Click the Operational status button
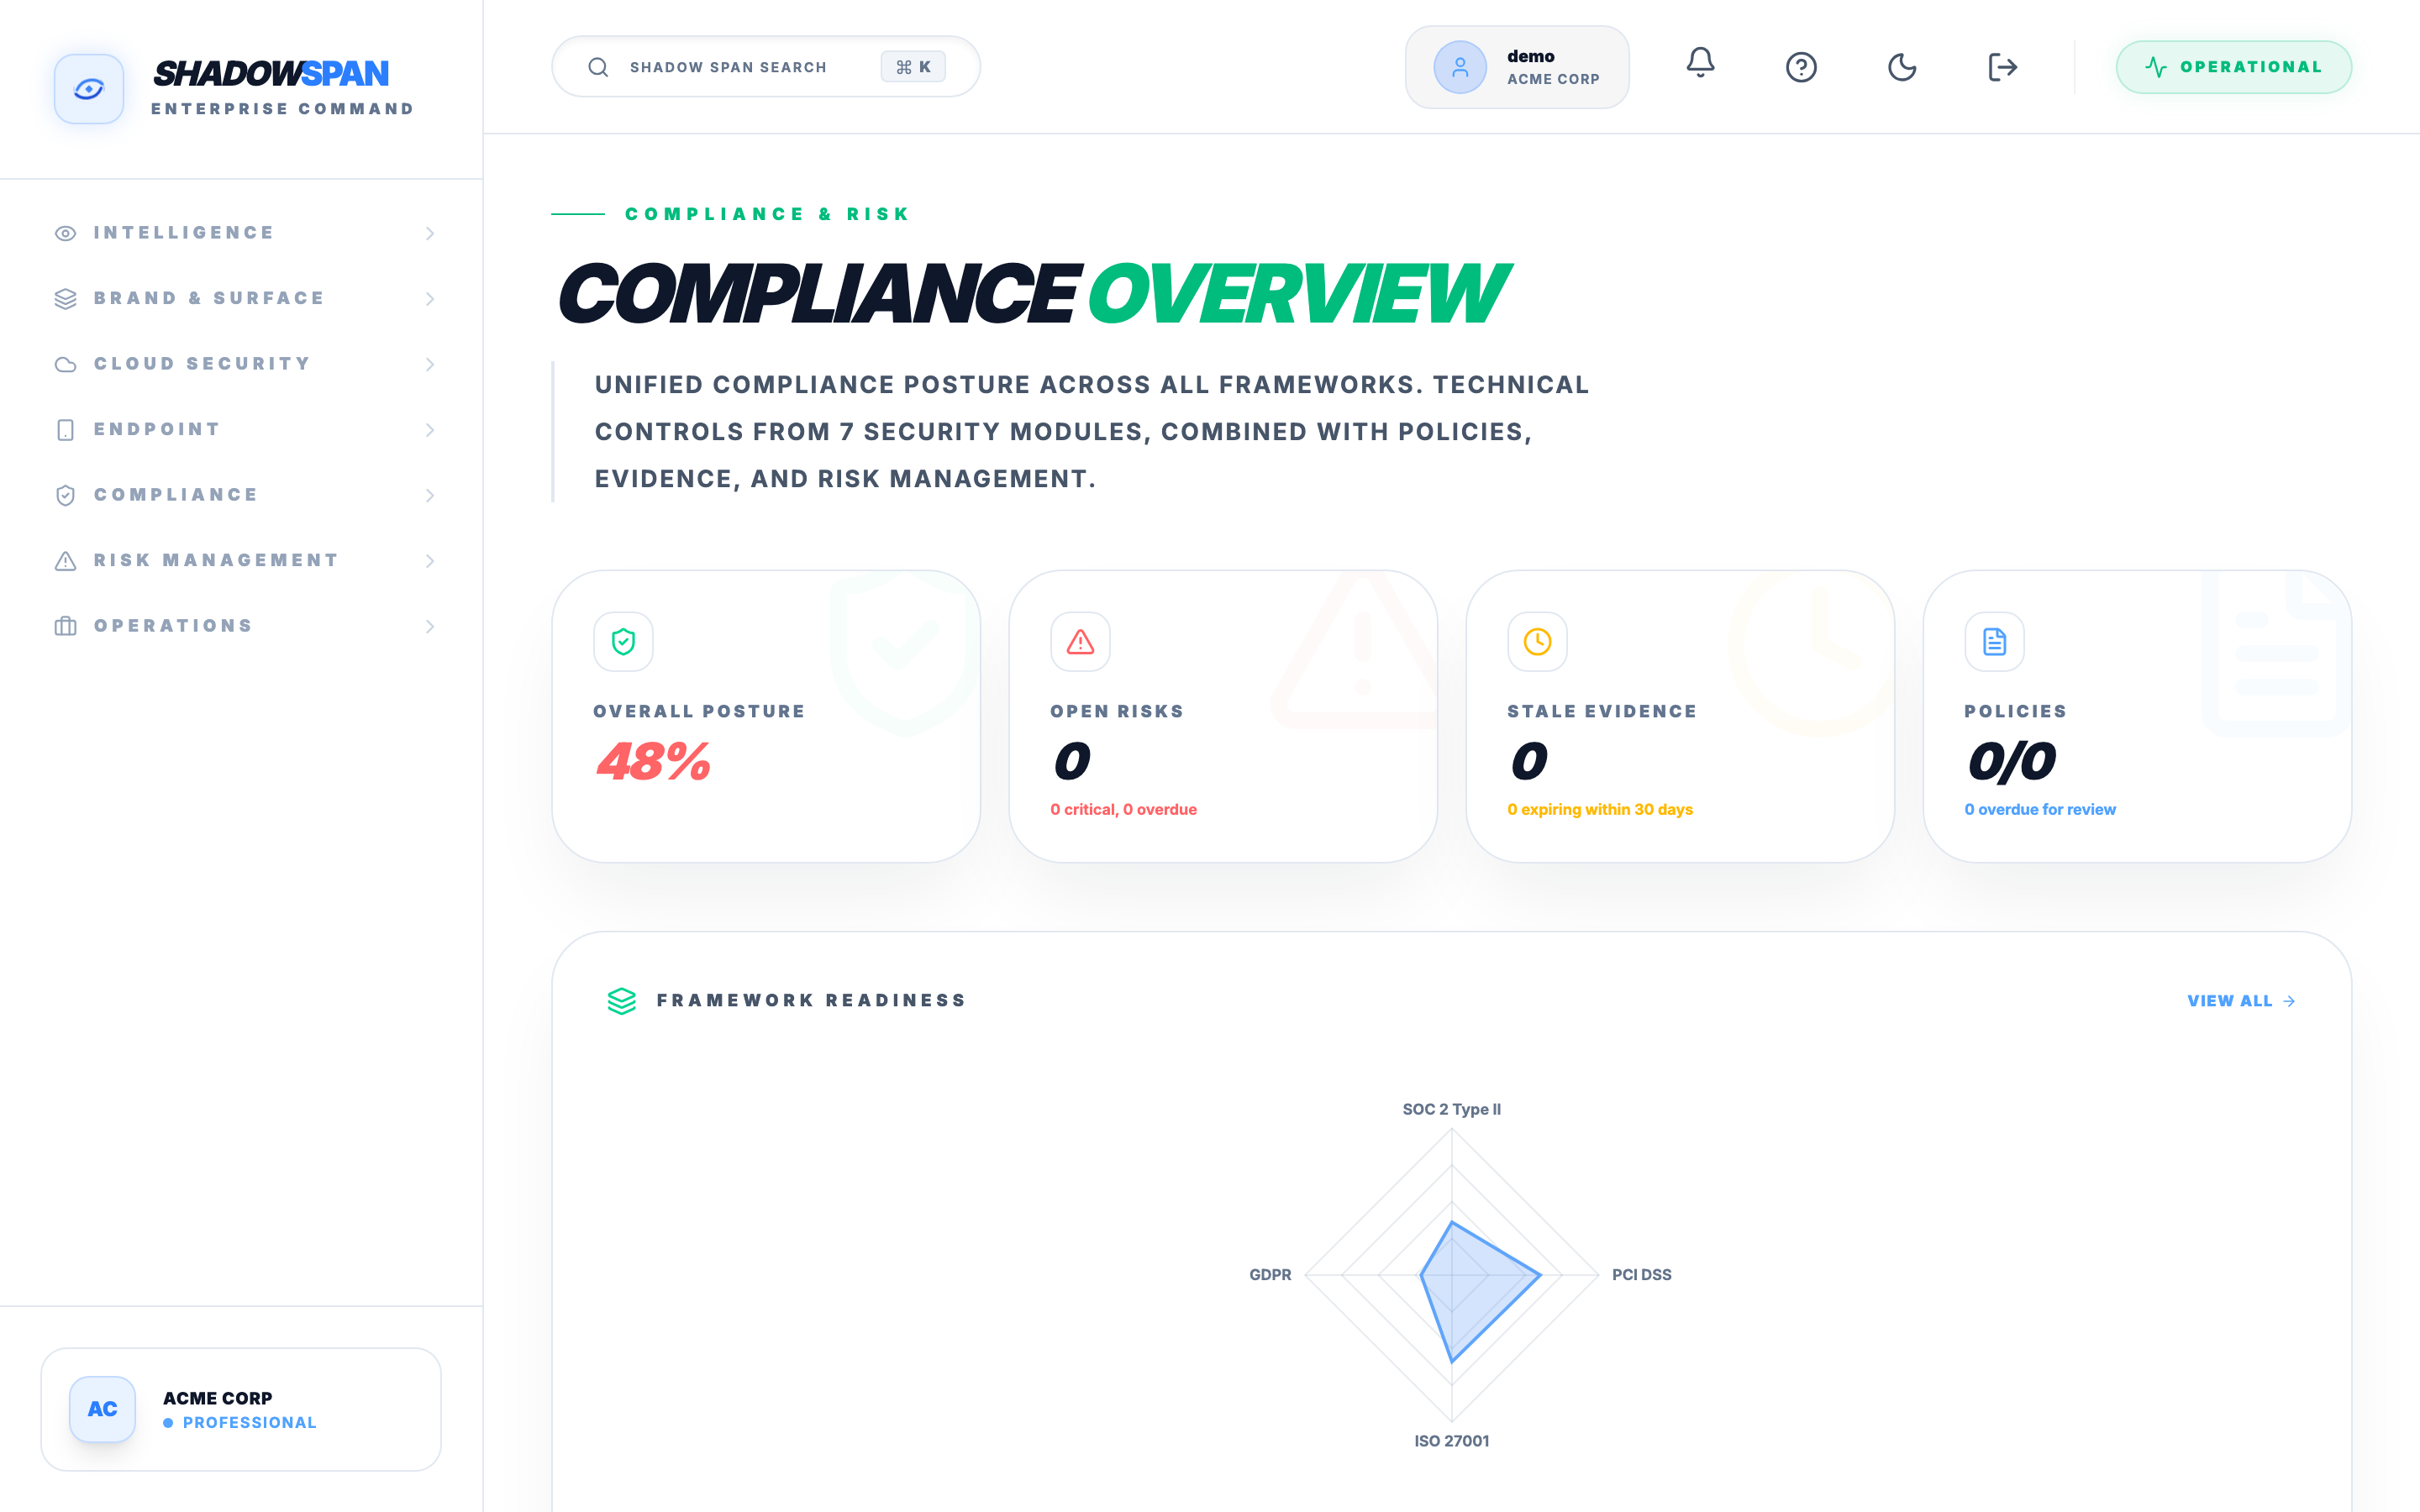The width and height of the screenshot is (2420, 1512). tap(2233, 67)
